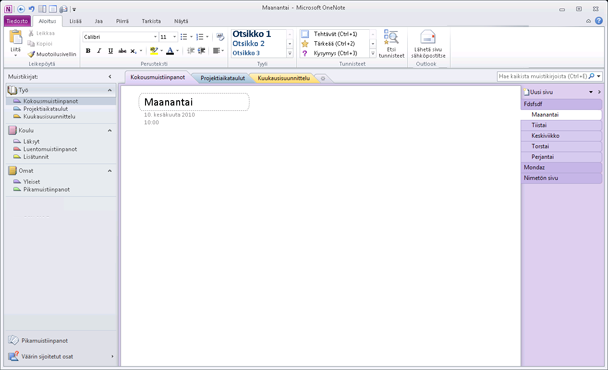Screen dimensions: 608x370
Task: Clear all formatting icon
Action: (x=220, y=37)
